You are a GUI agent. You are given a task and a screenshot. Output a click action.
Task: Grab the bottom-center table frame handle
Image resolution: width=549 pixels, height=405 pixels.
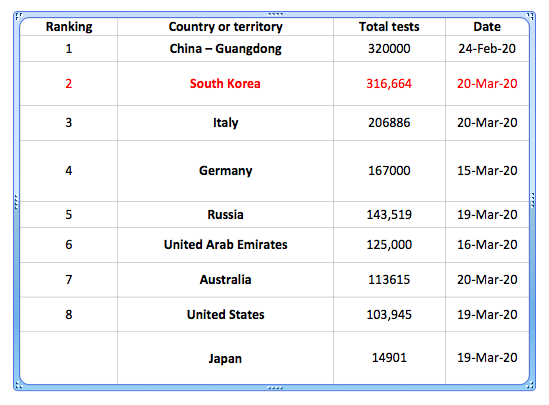275,387
